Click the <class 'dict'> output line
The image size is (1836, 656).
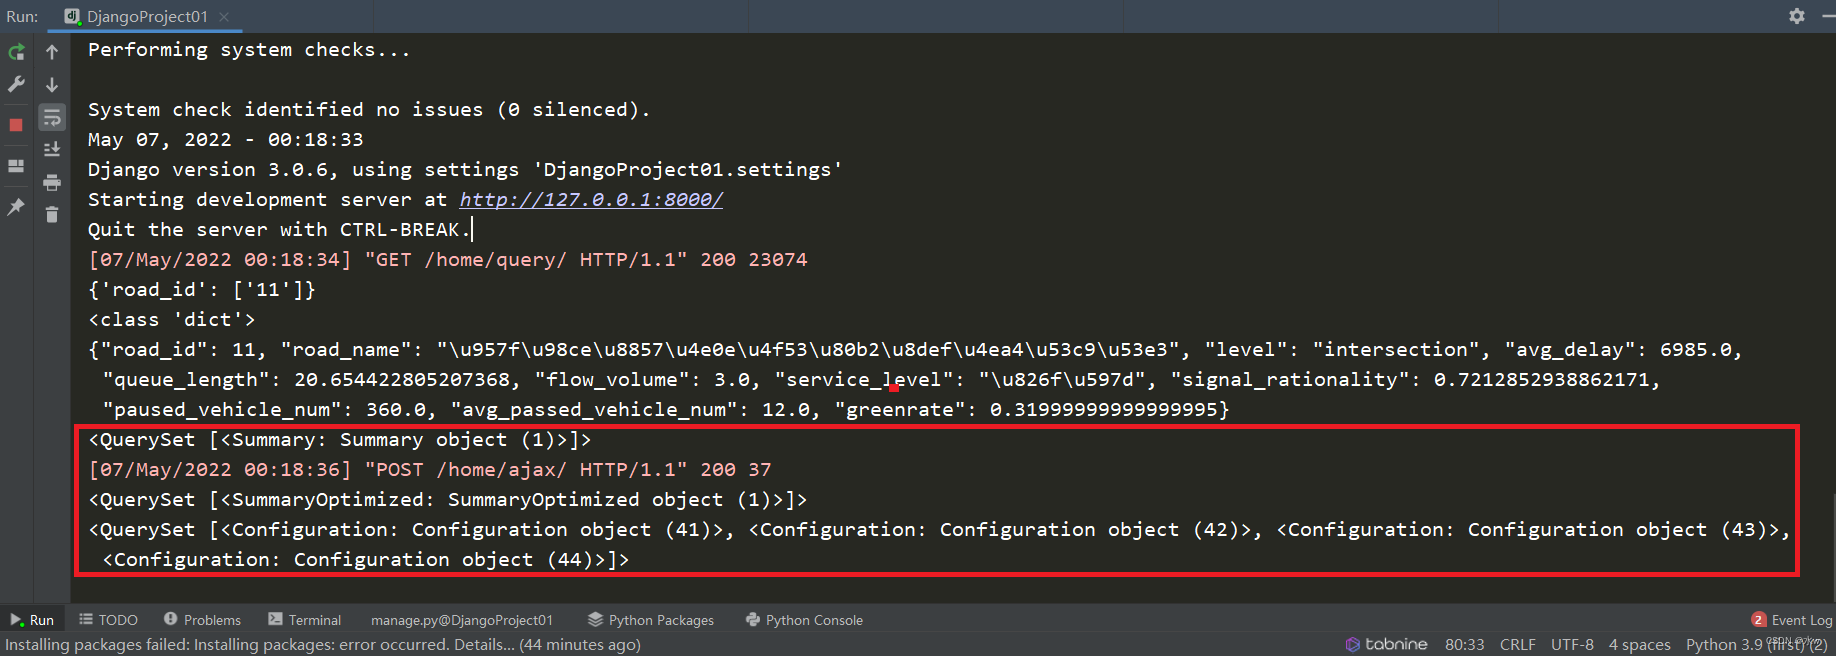coord(172,319)
